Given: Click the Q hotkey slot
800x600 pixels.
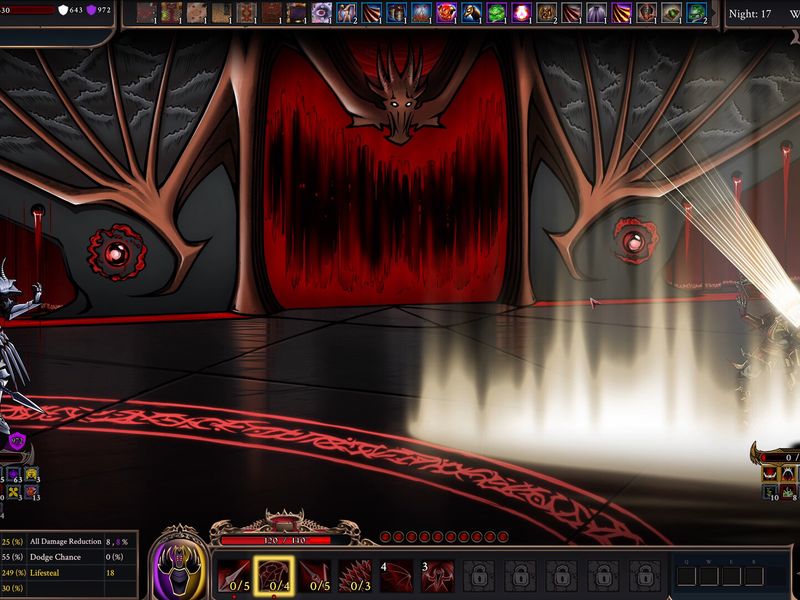Looking at the screenshot, I should (x=687, y=576).
